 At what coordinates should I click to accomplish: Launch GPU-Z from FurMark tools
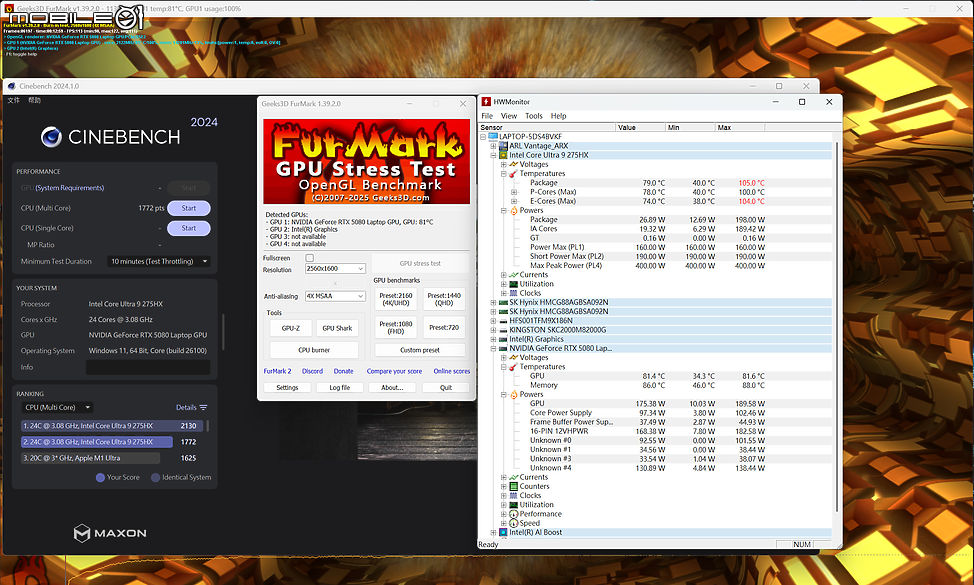coord(291,328)
